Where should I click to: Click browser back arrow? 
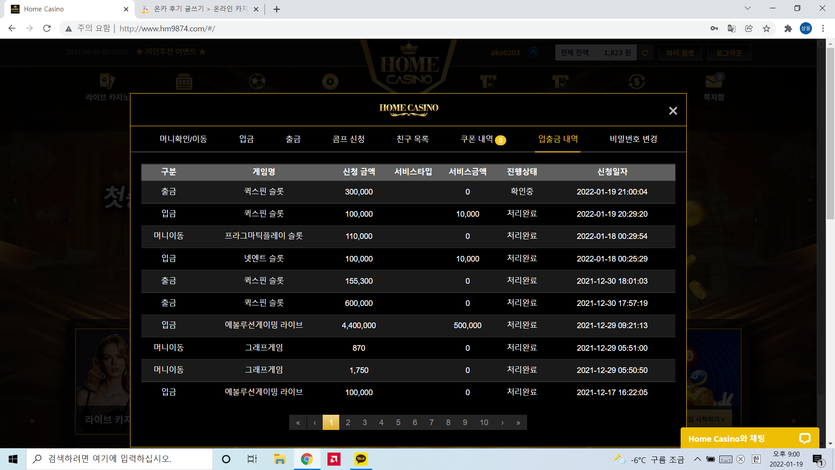point(12,28)
